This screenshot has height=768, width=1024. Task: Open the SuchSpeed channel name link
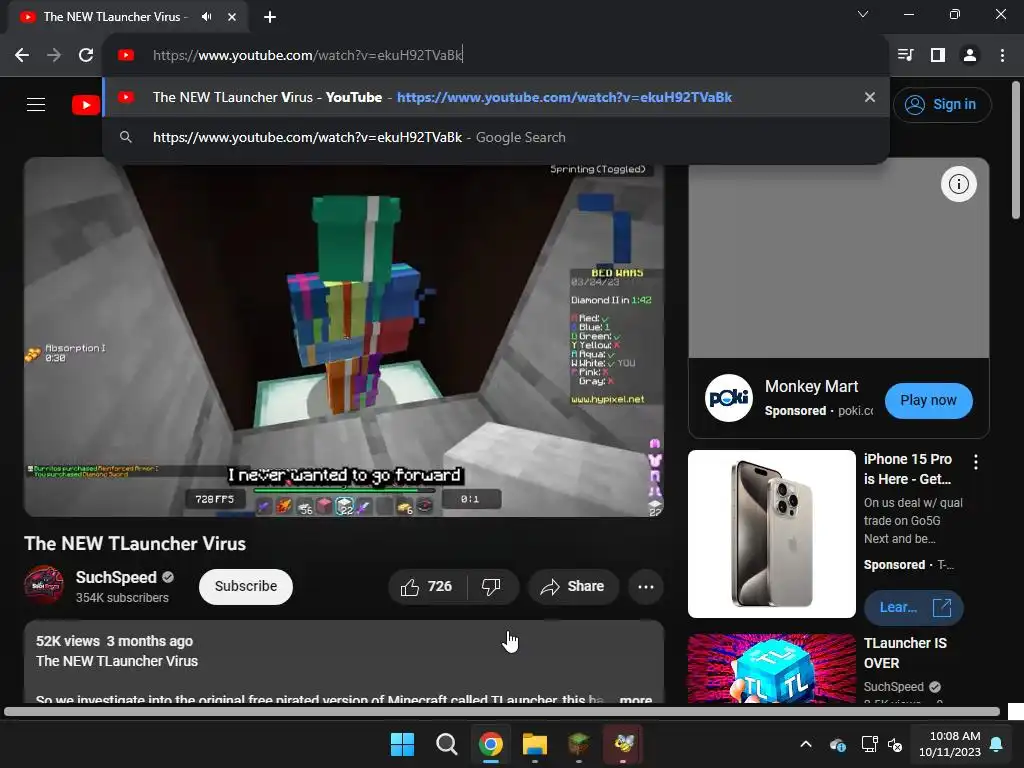(116, 577)
